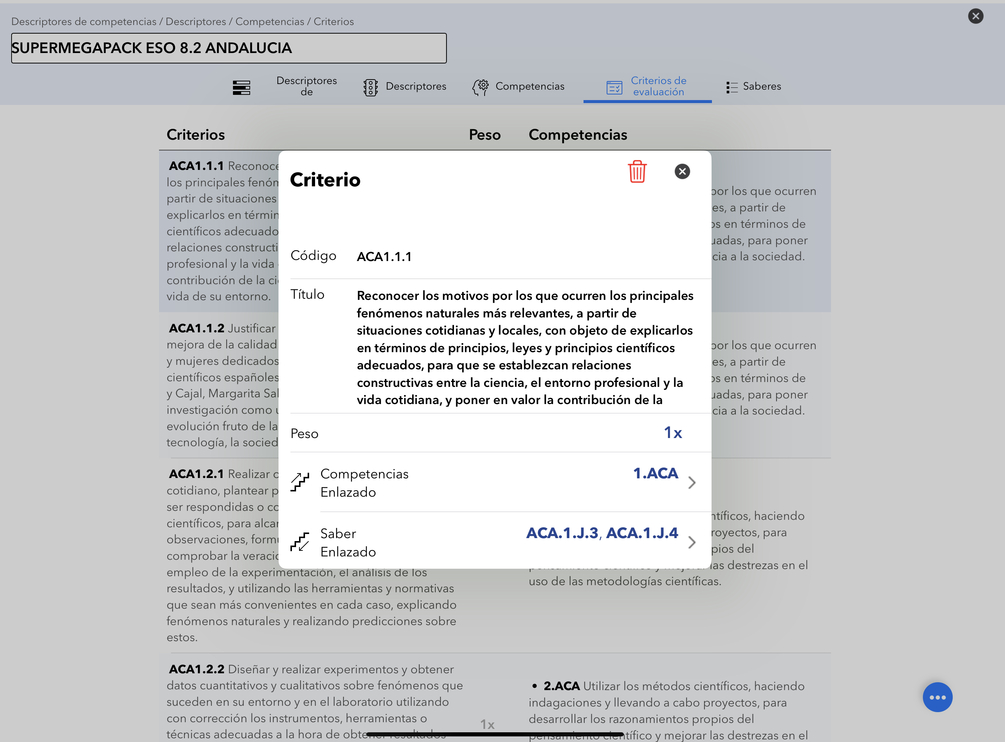Click the Criterios column header

click(x=195, y=135)
